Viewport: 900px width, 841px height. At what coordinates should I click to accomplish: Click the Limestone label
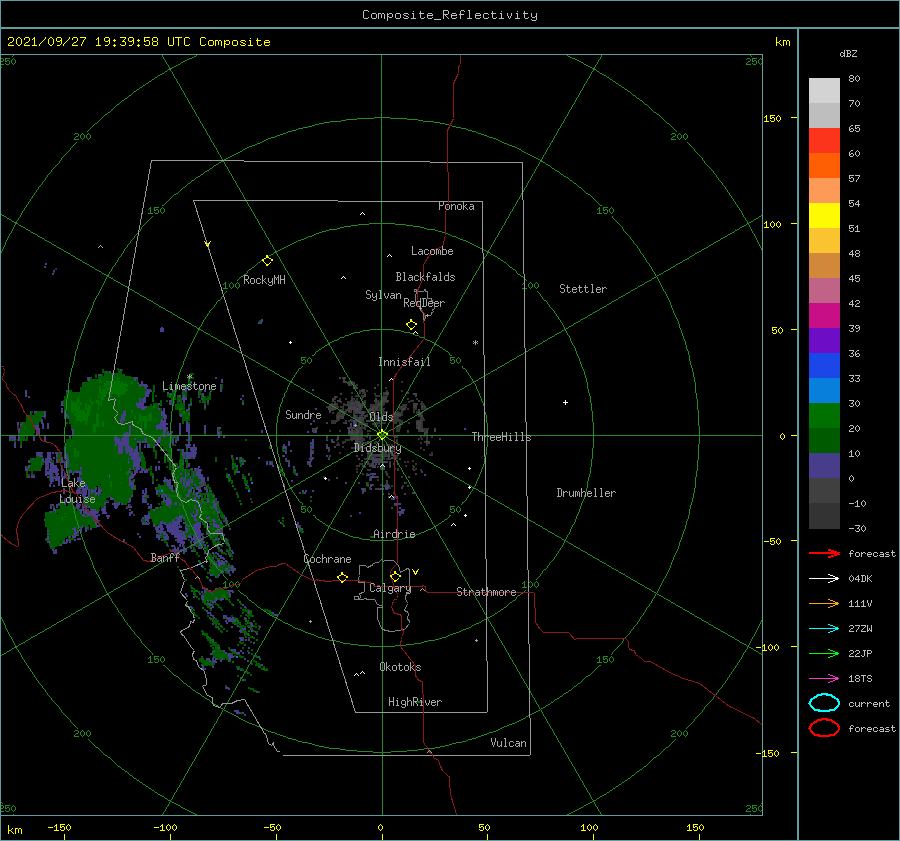(189, 386)
